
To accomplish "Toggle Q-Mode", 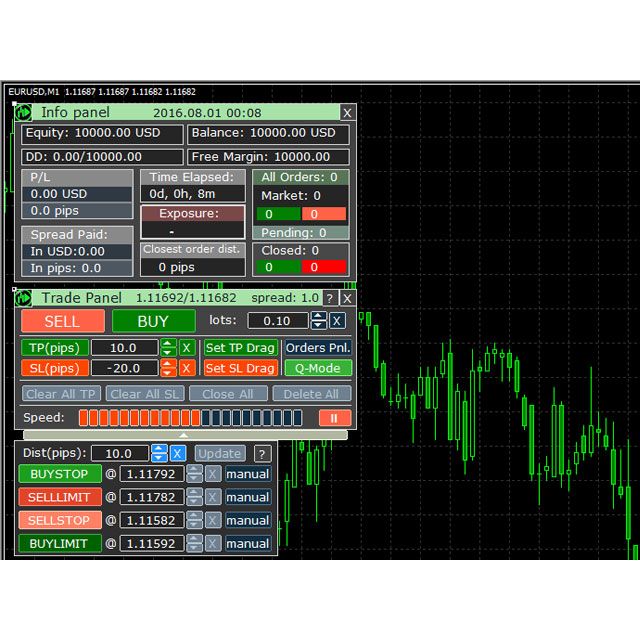I will (x=318, y=368).
